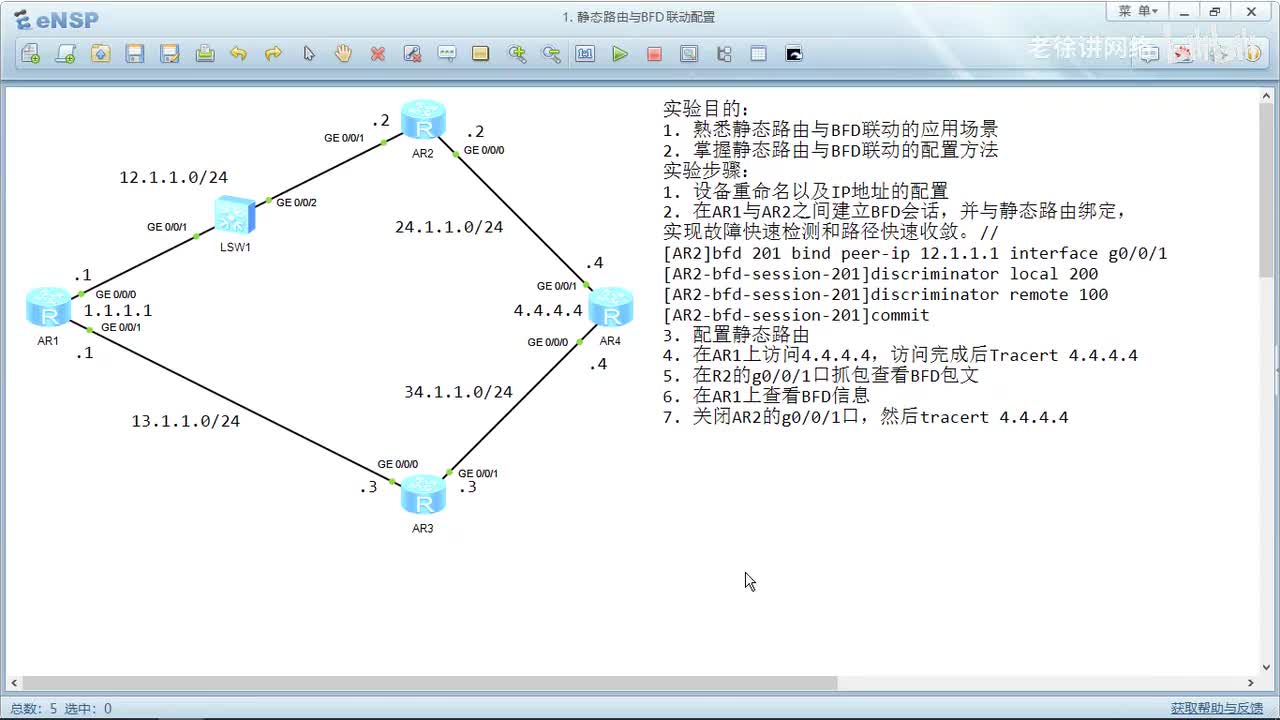Viewport: 1280px width, 720px height.
Task: Zoom in on the topology canvas
Action: (x=517, y=54)
